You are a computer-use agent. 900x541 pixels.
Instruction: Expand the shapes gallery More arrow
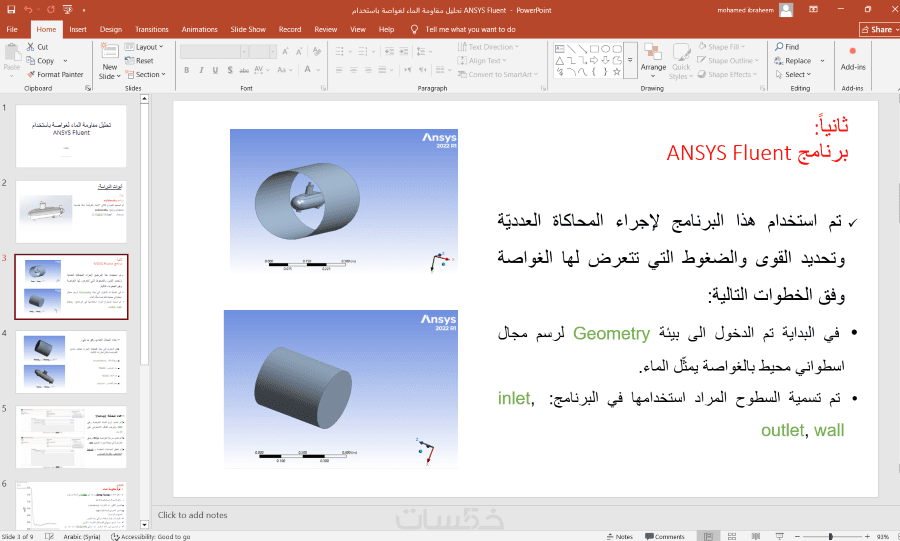click(x=630, y=60)
